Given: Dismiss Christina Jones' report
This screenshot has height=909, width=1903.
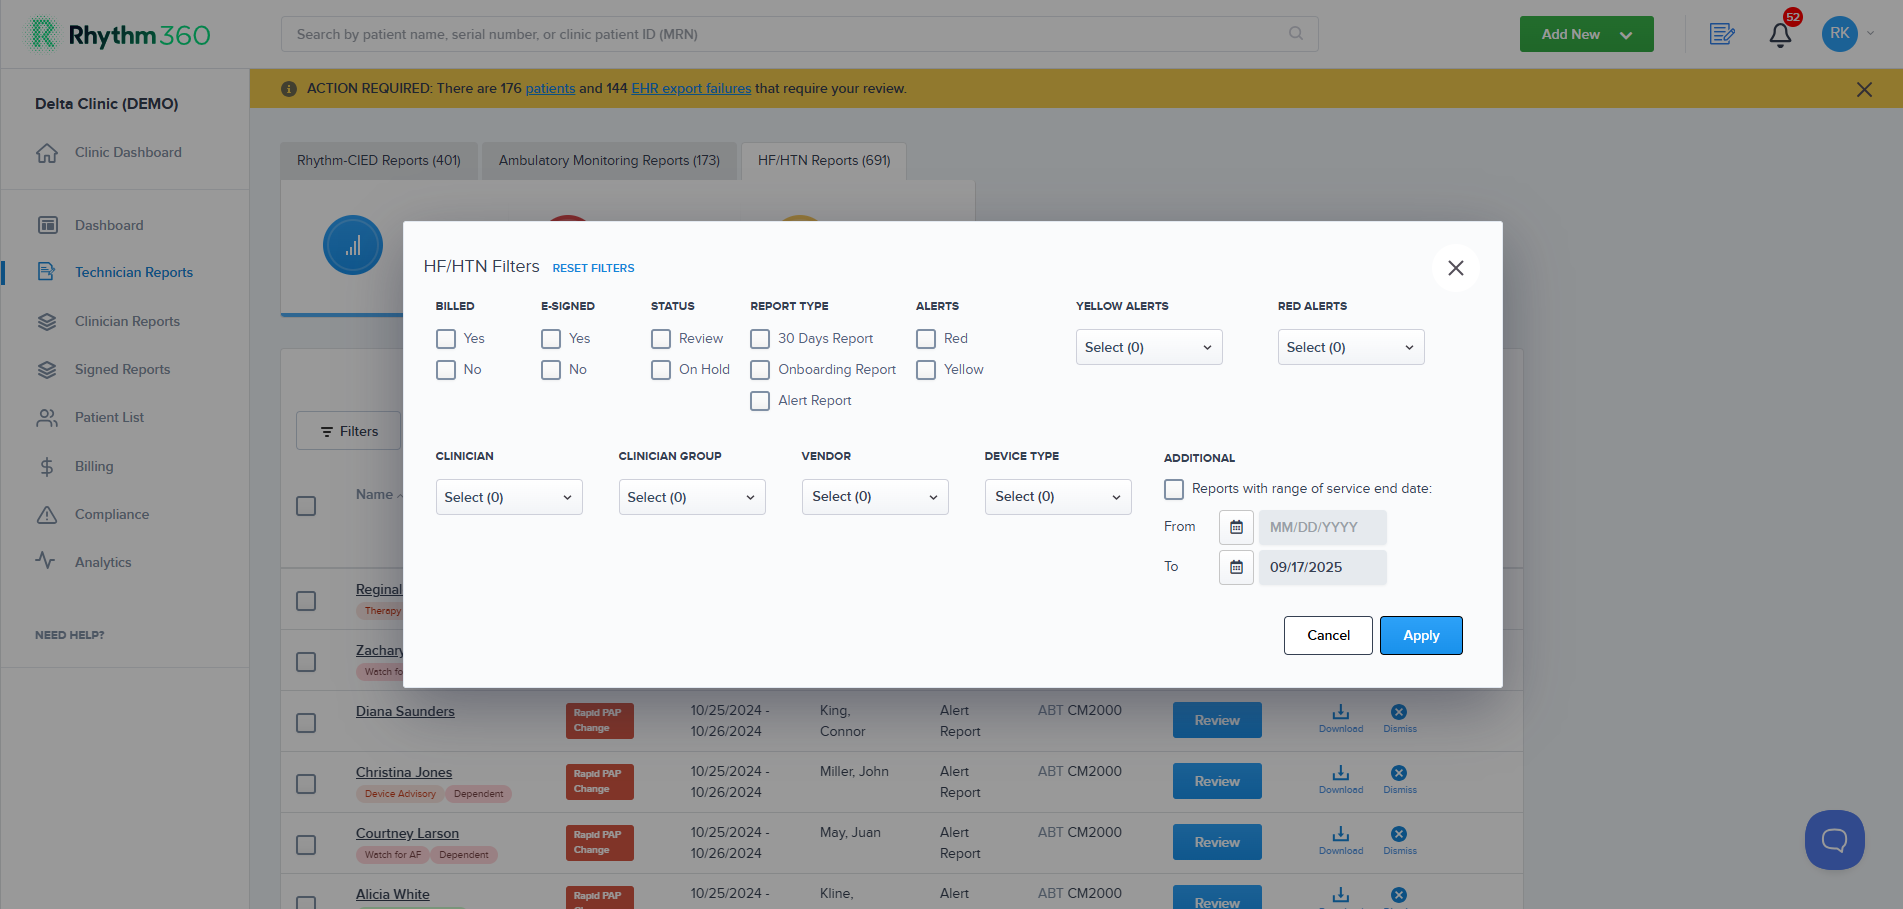Looking at the screenshot, I should point(1399,779).
